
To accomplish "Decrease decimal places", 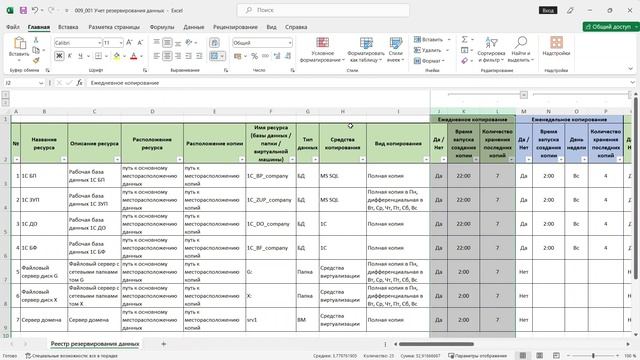I will pyautogui.click(x=288, y=56).
